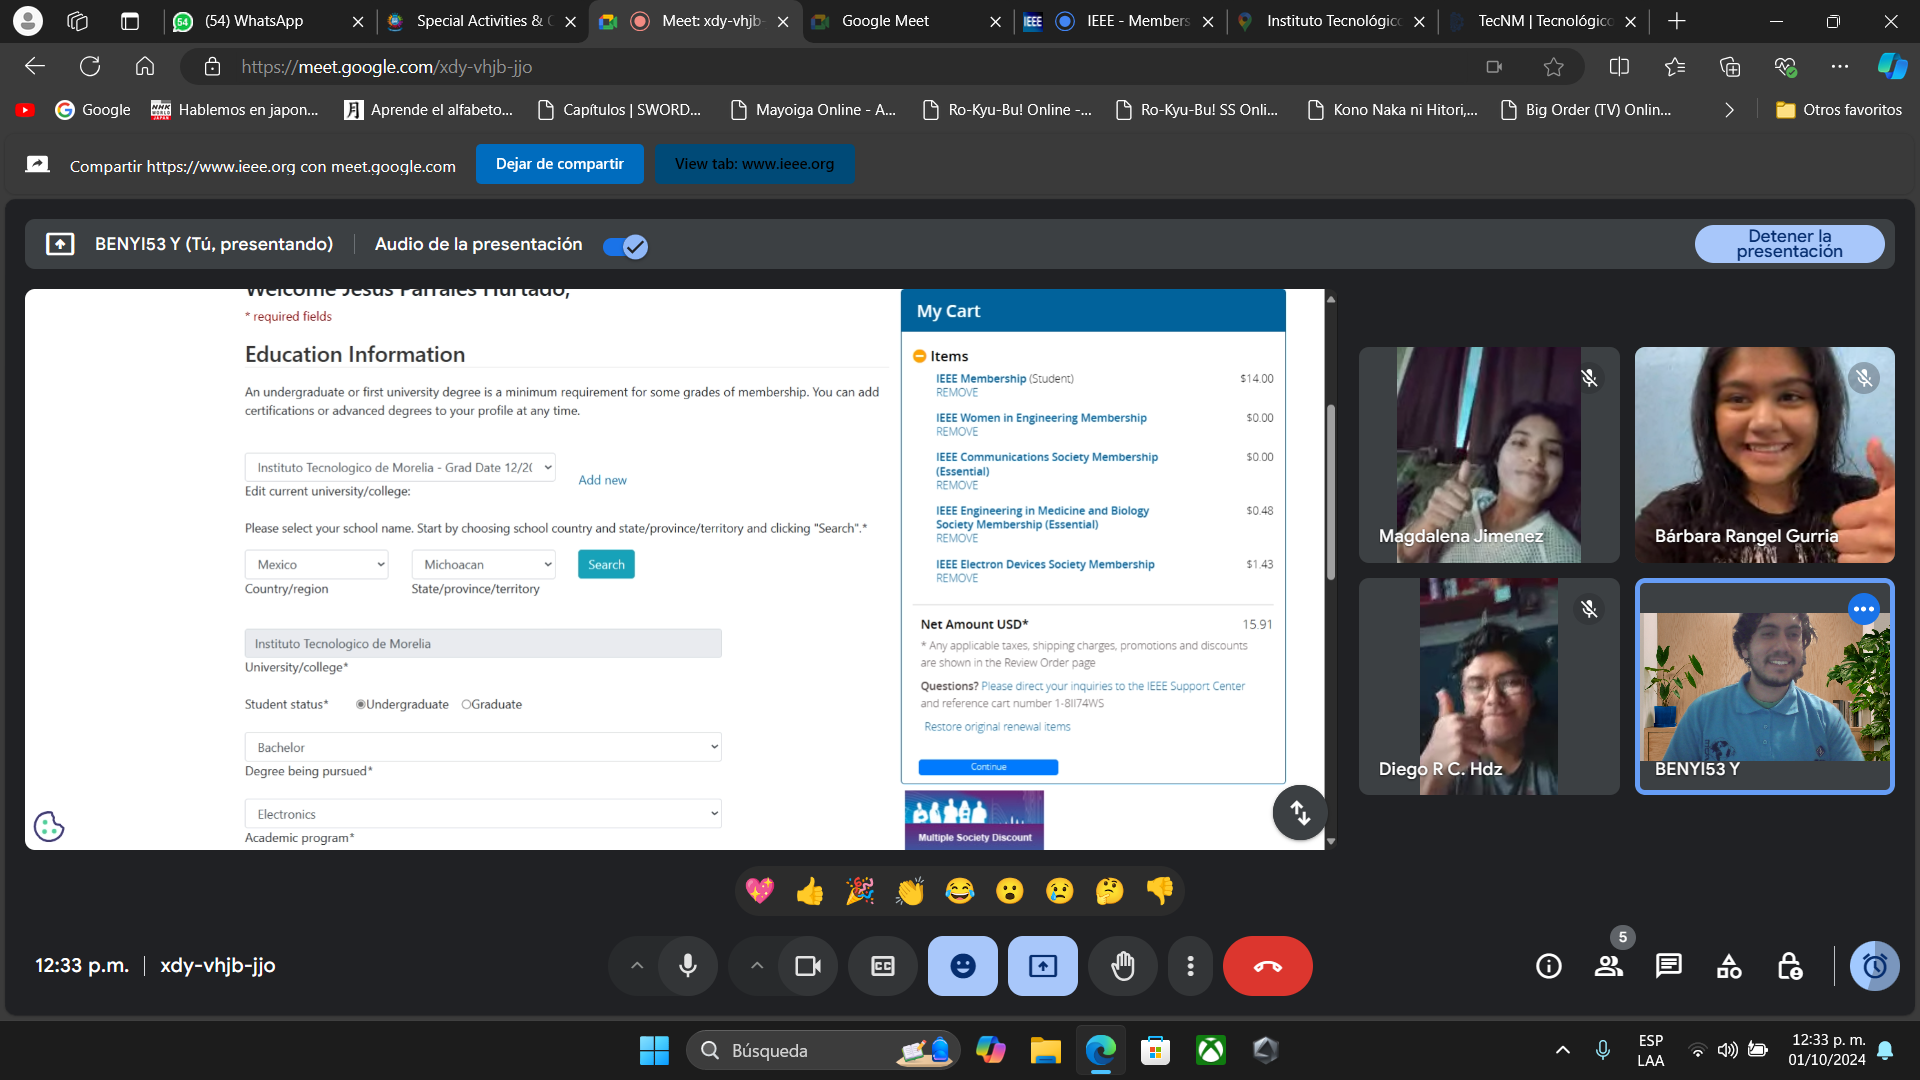Open the emoji reactions button
Screen dimensions: 1920x1080
[x=963, y=966]
